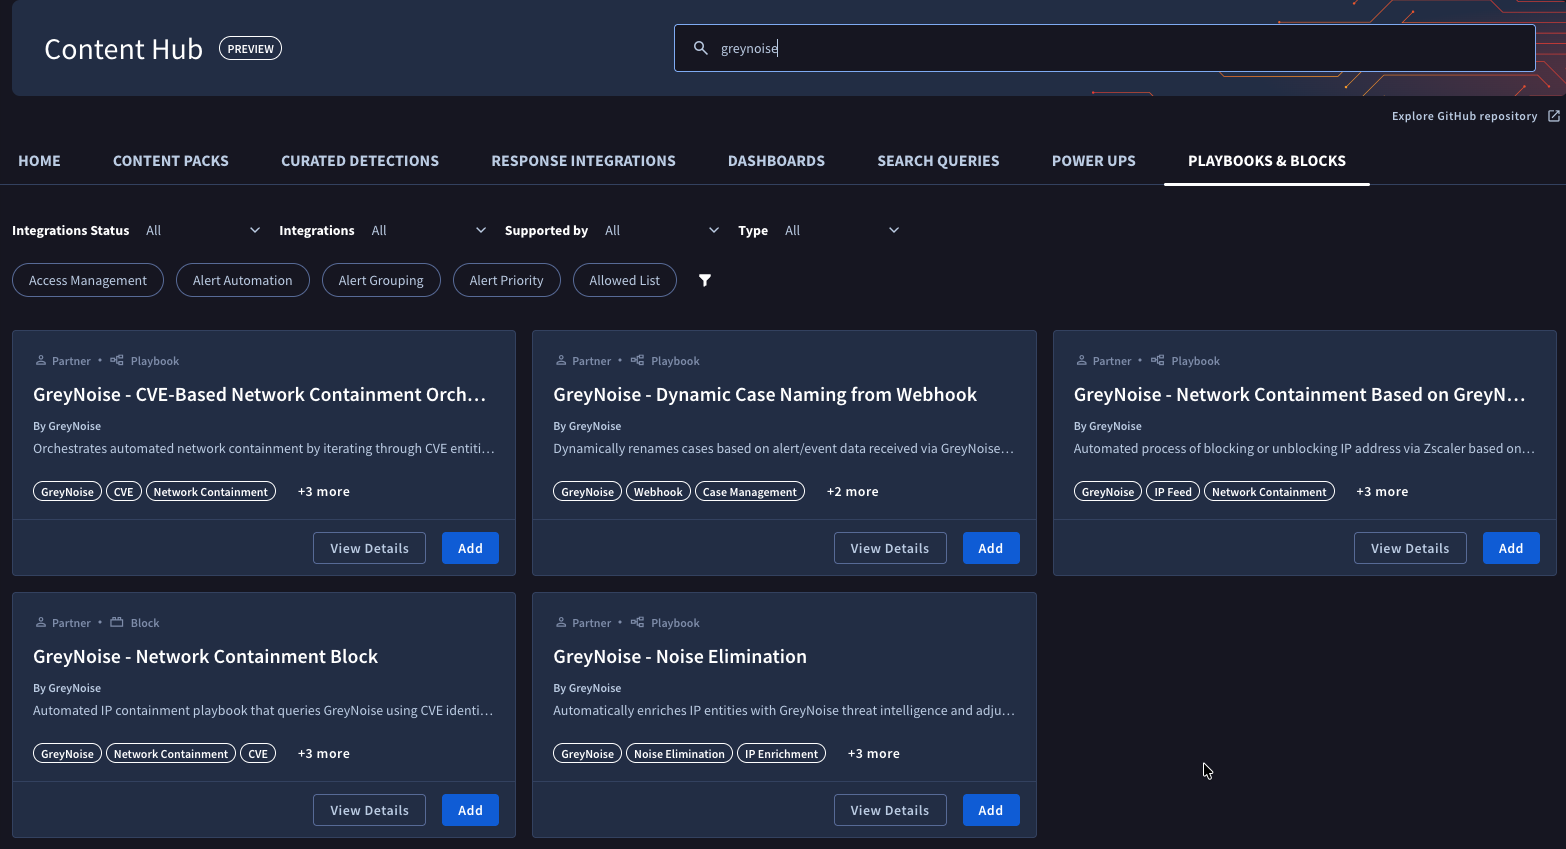Expand the Type filter dropdown
The width and height of the screenshot is (1566, 849).
coord(842,230)
